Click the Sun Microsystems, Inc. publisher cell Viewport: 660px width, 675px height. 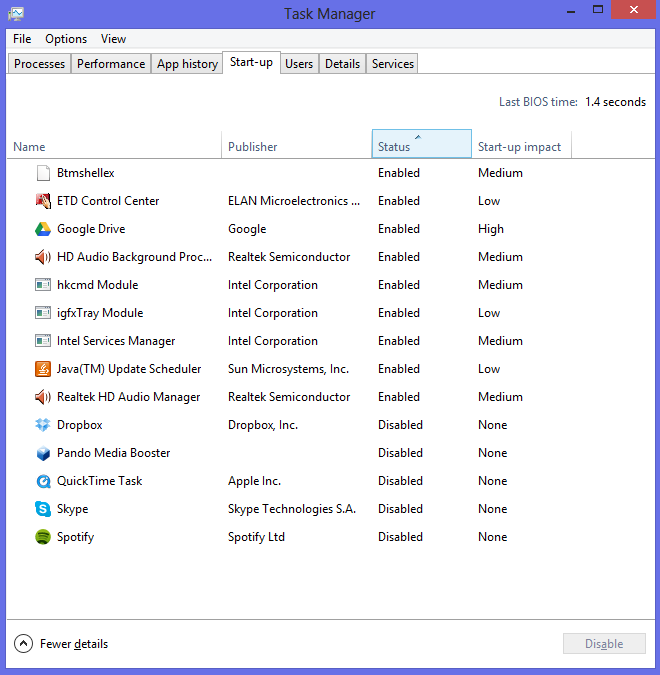pyautogui.click(x=288, y=369)
